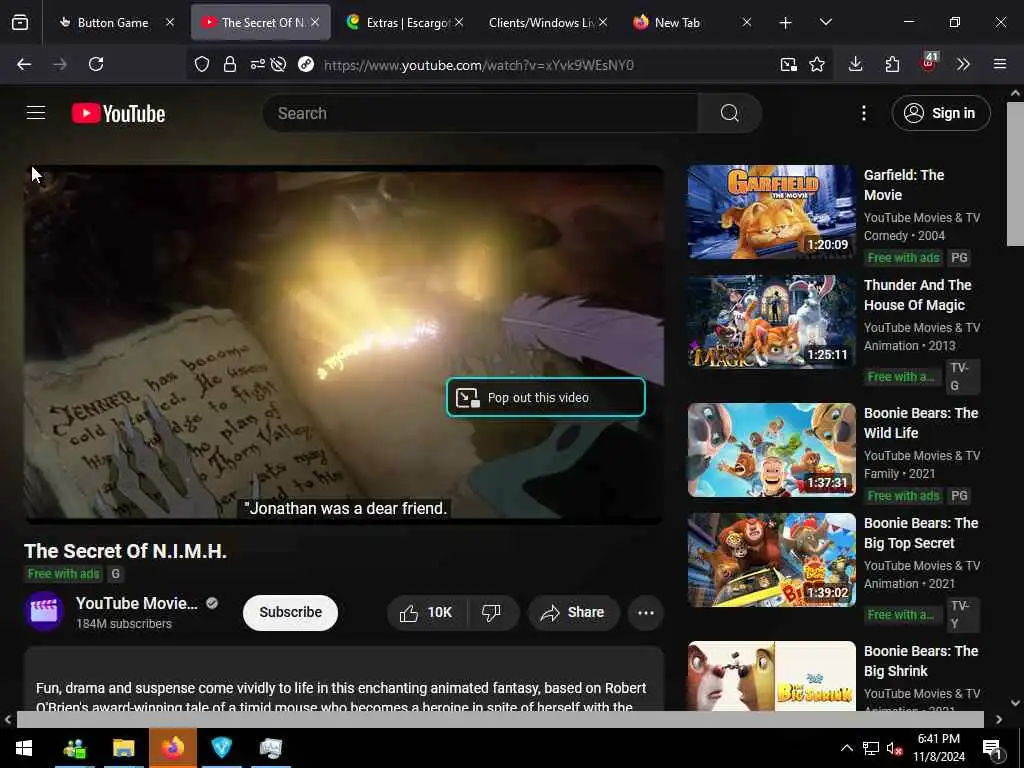Close the New Tab tab
This screenshot has width=1024, height=768.
click(746, 22)
